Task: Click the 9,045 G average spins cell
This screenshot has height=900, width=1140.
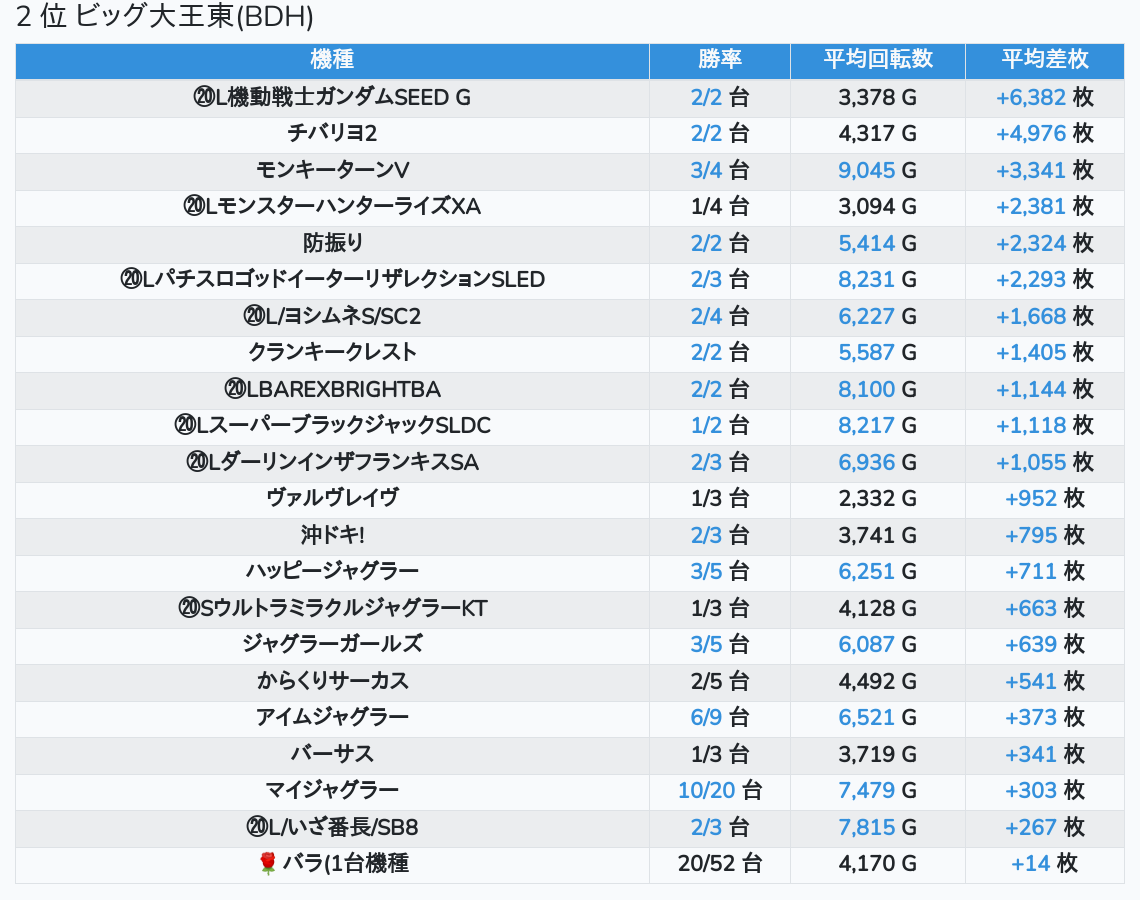Action: point(878,170)
